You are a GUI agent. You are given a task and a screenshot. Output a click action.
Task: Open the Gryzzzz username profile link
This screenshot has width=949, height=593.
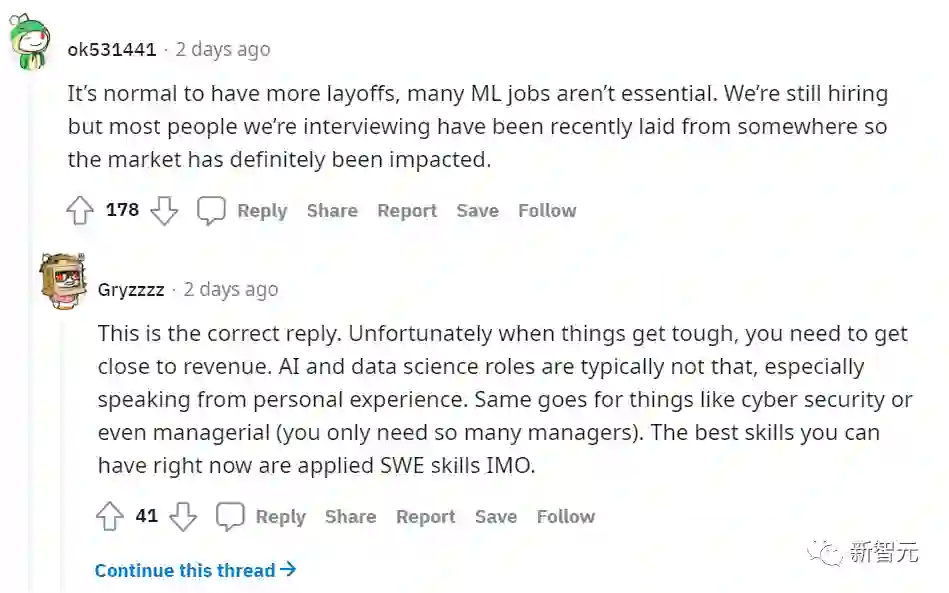(x=131, y=290)
